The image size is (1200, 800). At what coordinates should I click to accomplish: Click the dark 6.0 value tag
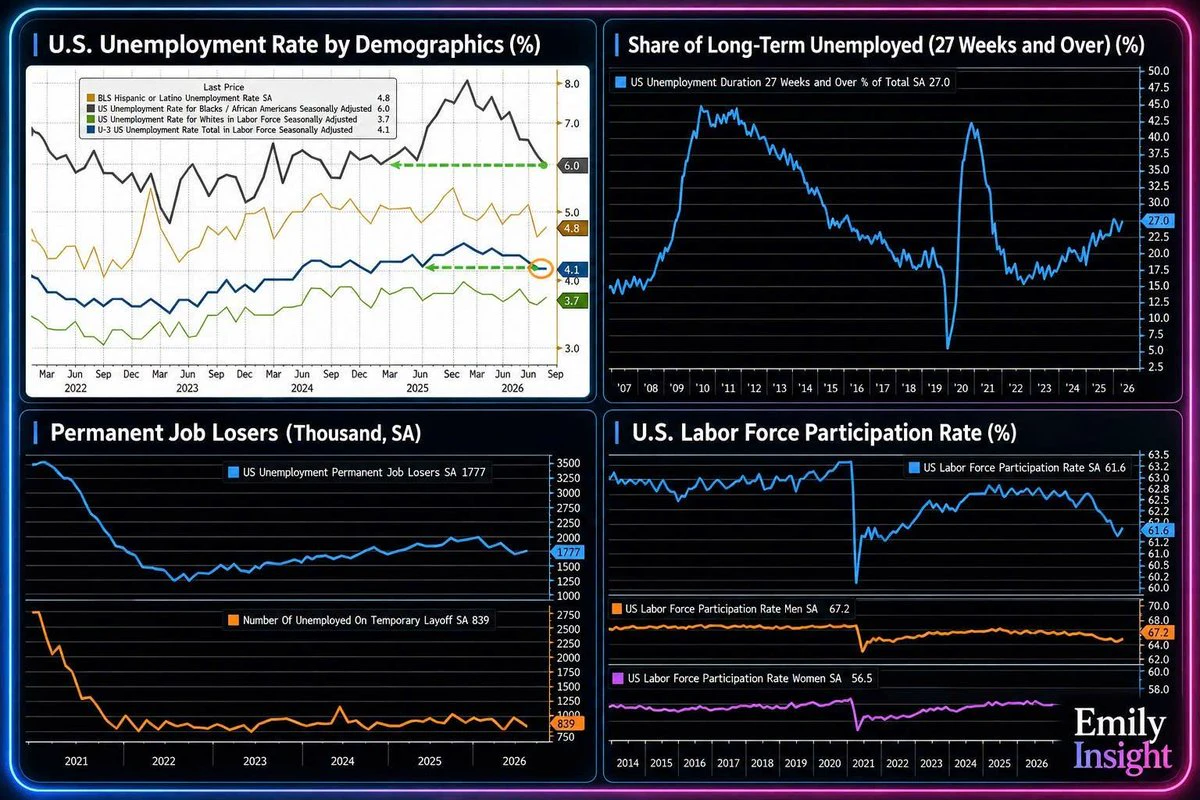pyautogui.click(x=573, y=166)
